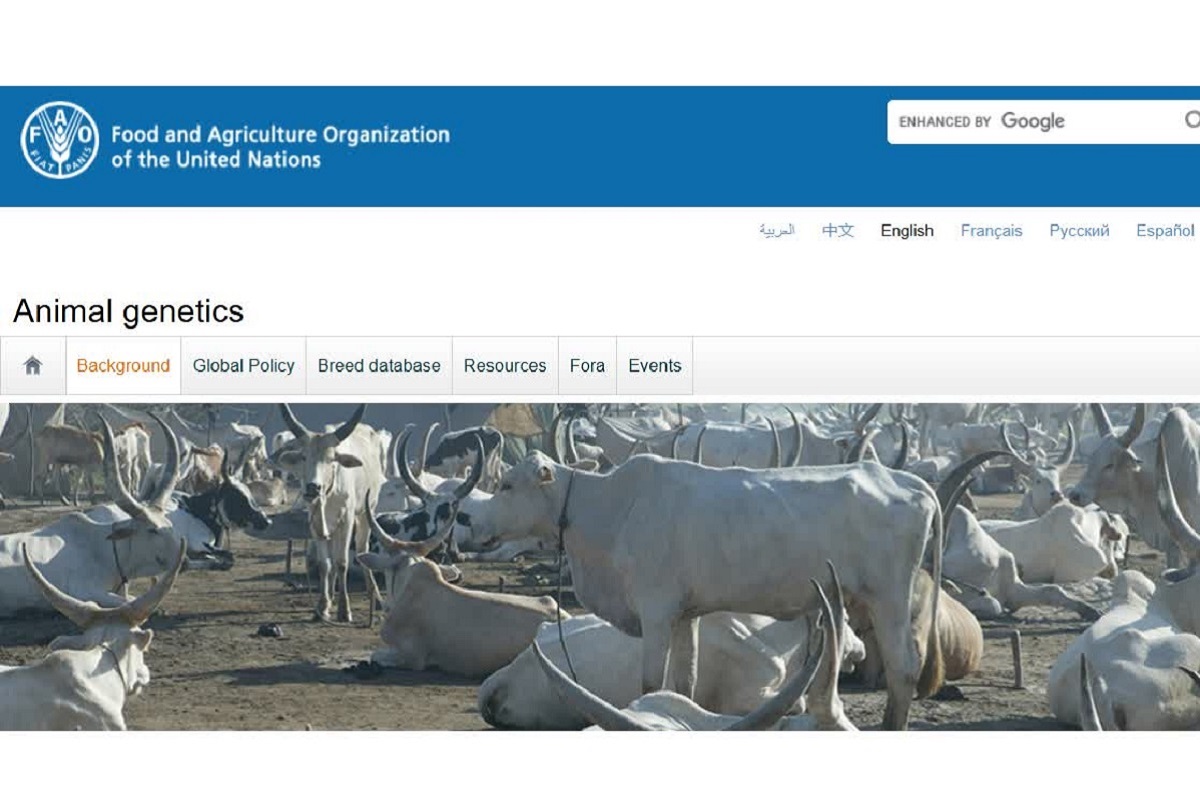Image resolution: width=1200 pixels, height=800 pixels.
Task: Click the Animal genetics page heading
Action: point(128,311)
